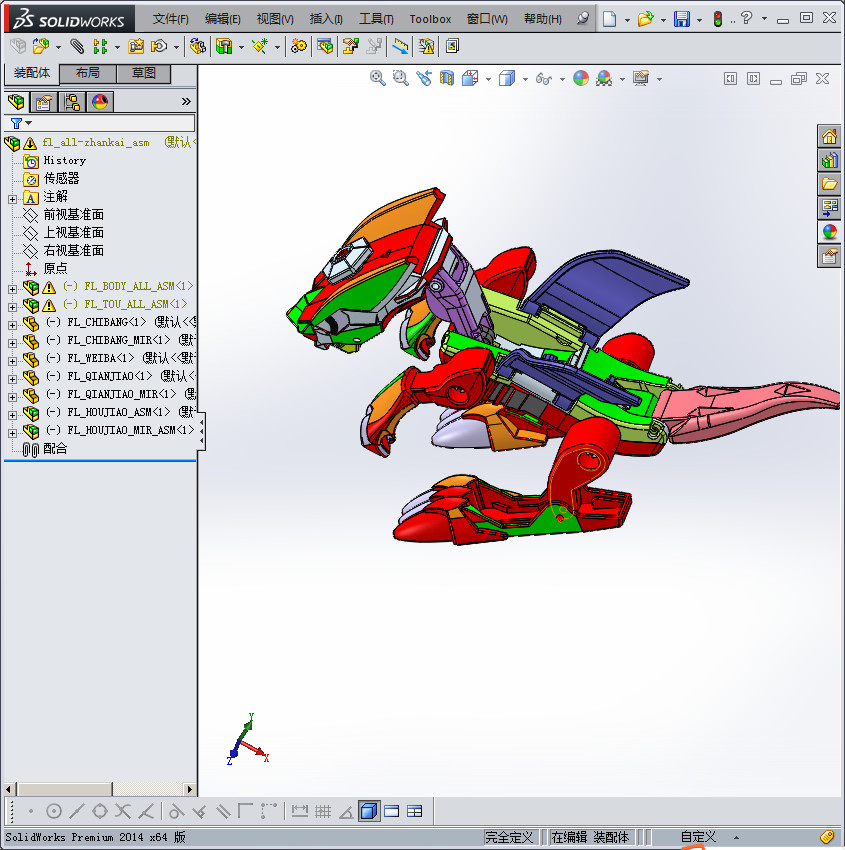Open the View Orientation dropdown arrow
This screenshot has width=845, height=850.
click(487, 79)
